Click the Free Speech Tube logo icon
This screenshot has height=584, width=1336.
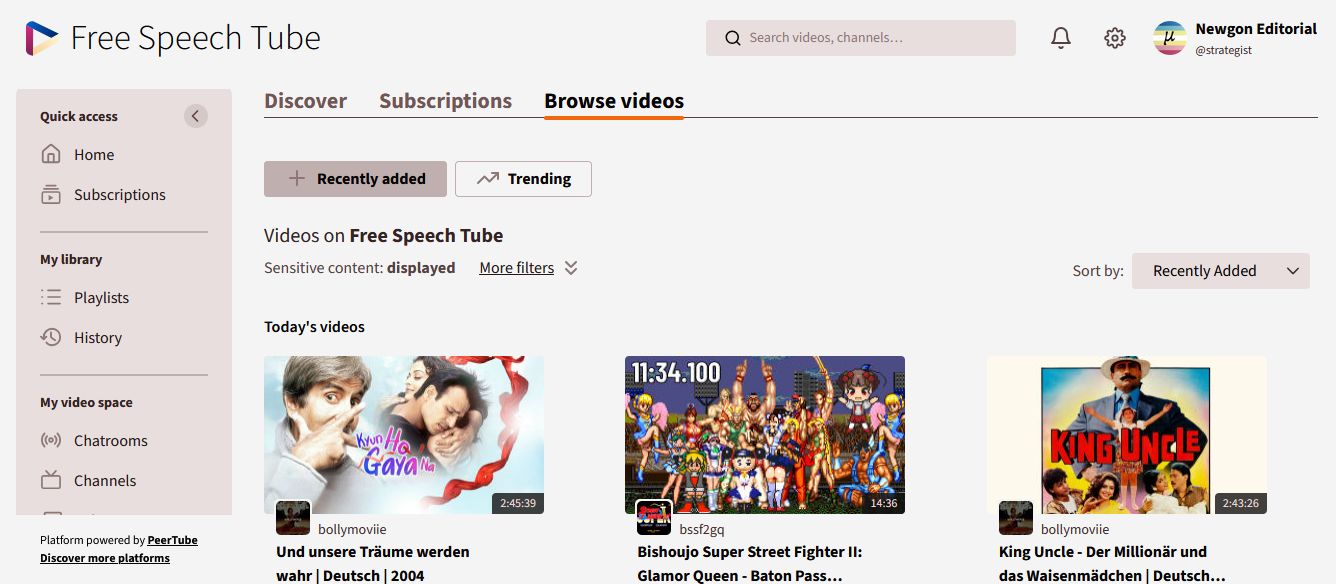[42, 38]
